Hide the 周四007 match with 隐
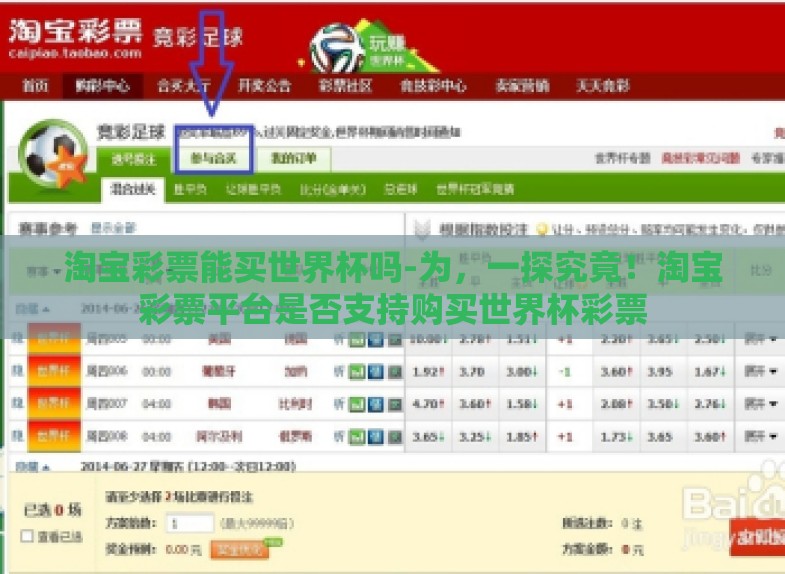The image size is (785, 574). 18,403
